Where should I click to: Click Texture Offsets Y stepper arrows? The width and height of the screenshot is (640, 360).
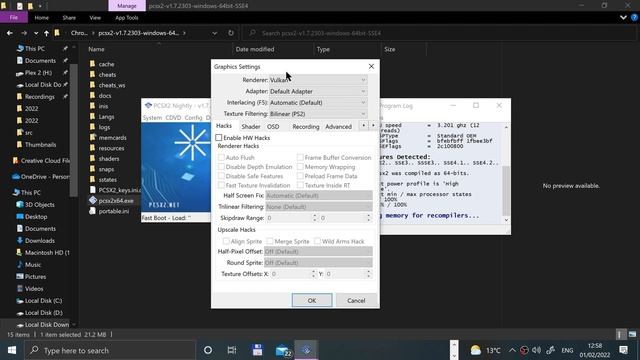click(369, 274)
